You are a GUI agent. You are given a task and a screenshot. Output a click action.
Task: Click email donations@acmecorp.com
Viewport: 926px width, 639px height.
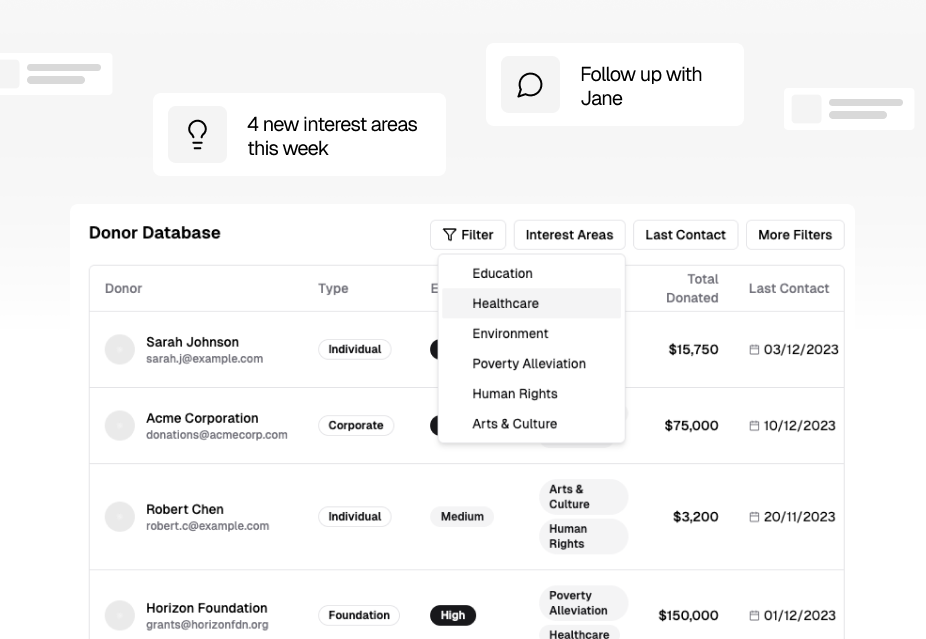click(x=217, y=435)
